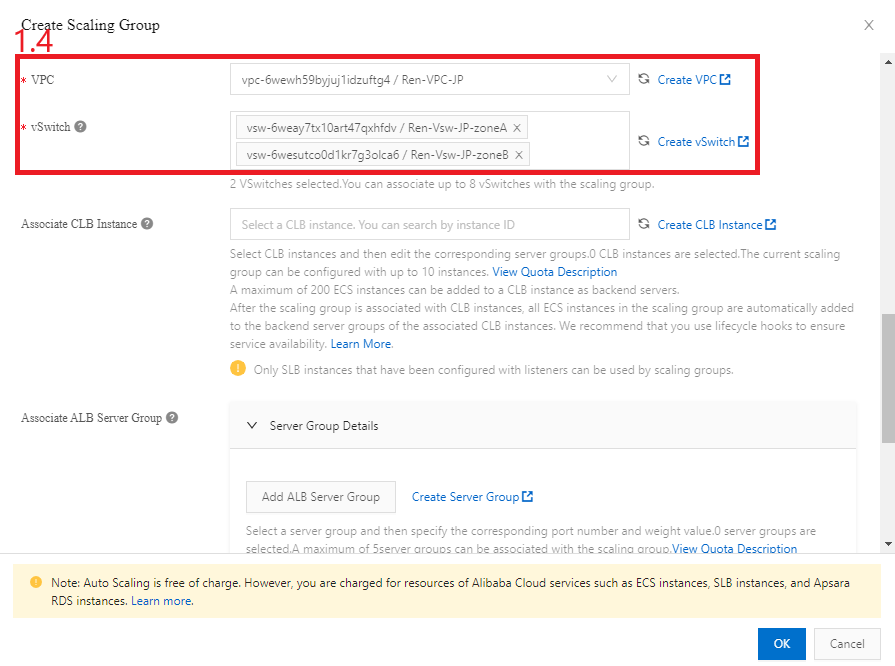The height and width of the screenshot is (666, 895).
Task: Click refresh icon next to Create VPC
Action: 644,79
